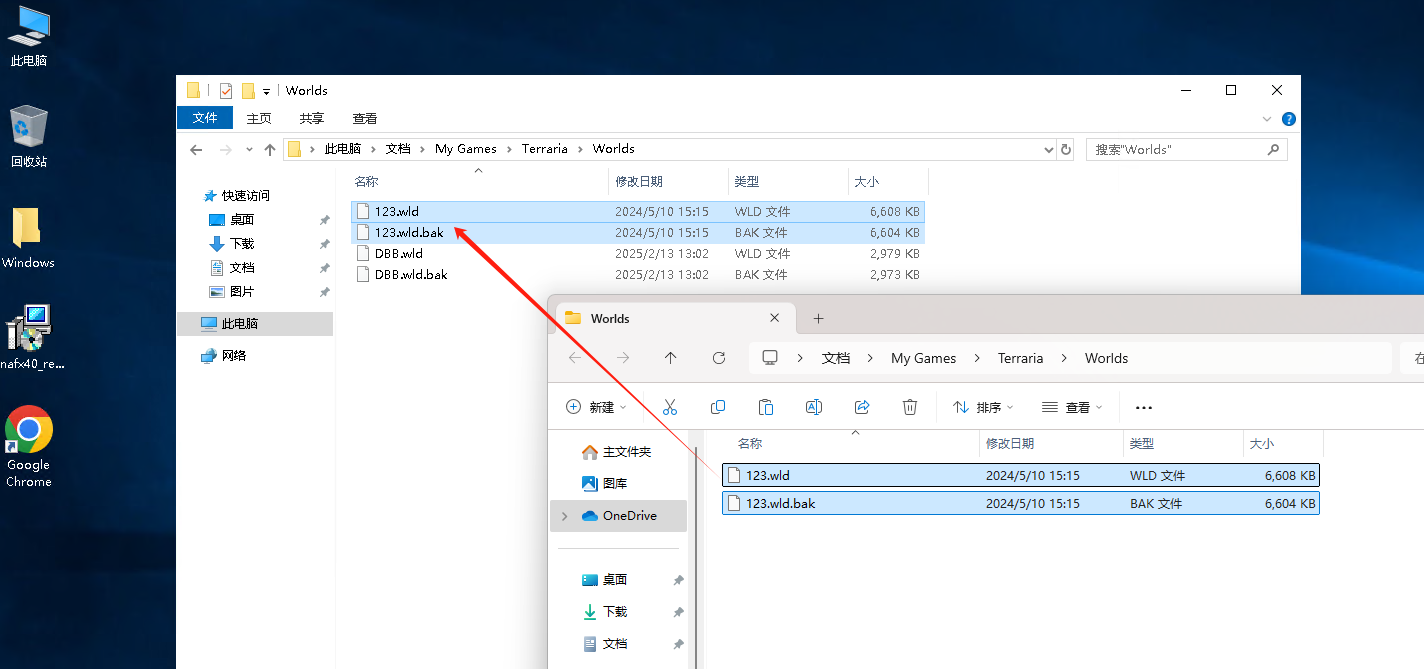Click the Copy icon in front window toolbar
Screen dimensions: 1424x669
pos(718,407)
